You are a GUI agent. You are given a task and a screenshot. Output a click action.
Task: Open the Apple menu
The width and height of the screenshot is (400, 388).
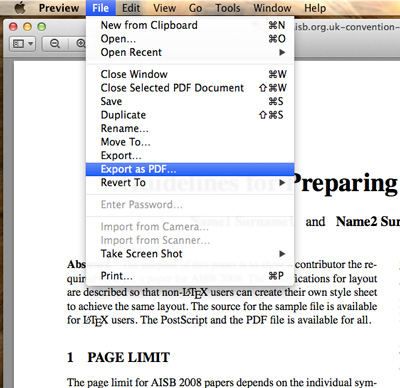20,8
